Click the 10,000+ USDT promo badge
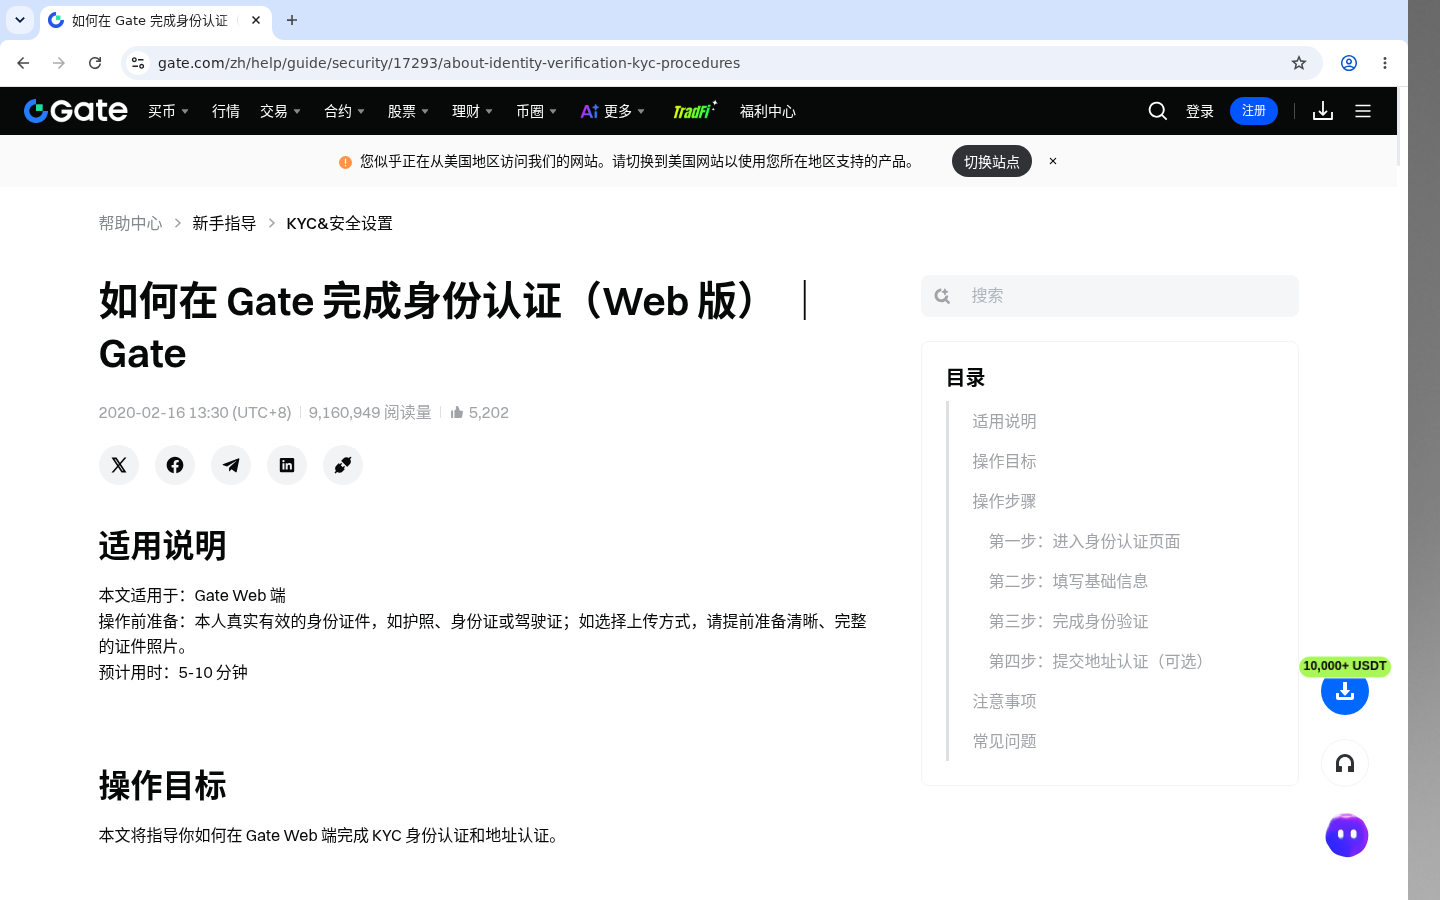1440x900 pixels. click(1345, 666)
